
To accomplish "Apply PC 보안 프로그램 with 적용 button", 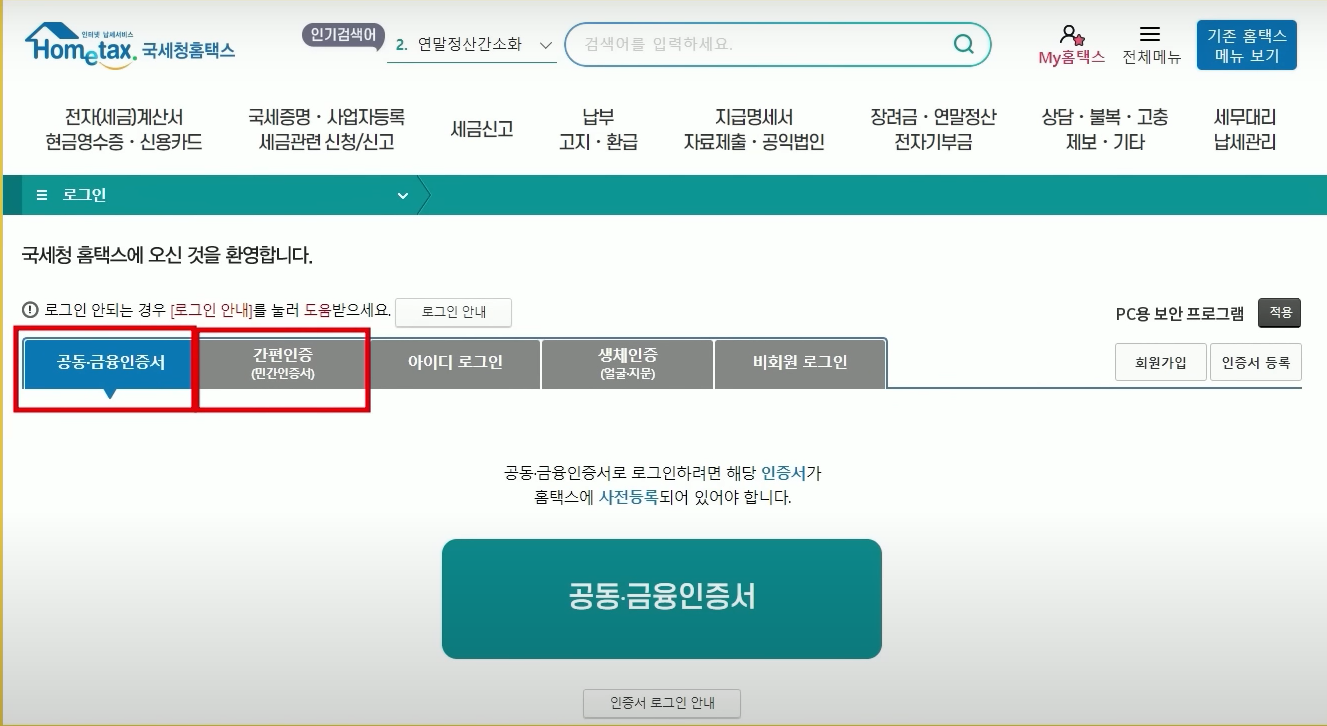I will pyautogui.click(x=1279, y=313).
